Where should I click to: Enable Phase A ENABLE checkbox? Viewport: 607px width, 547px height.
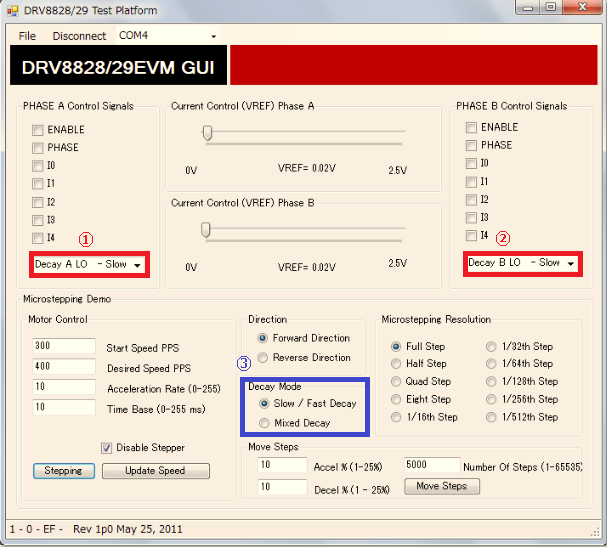pyautogui.click(x=38, y=130)
